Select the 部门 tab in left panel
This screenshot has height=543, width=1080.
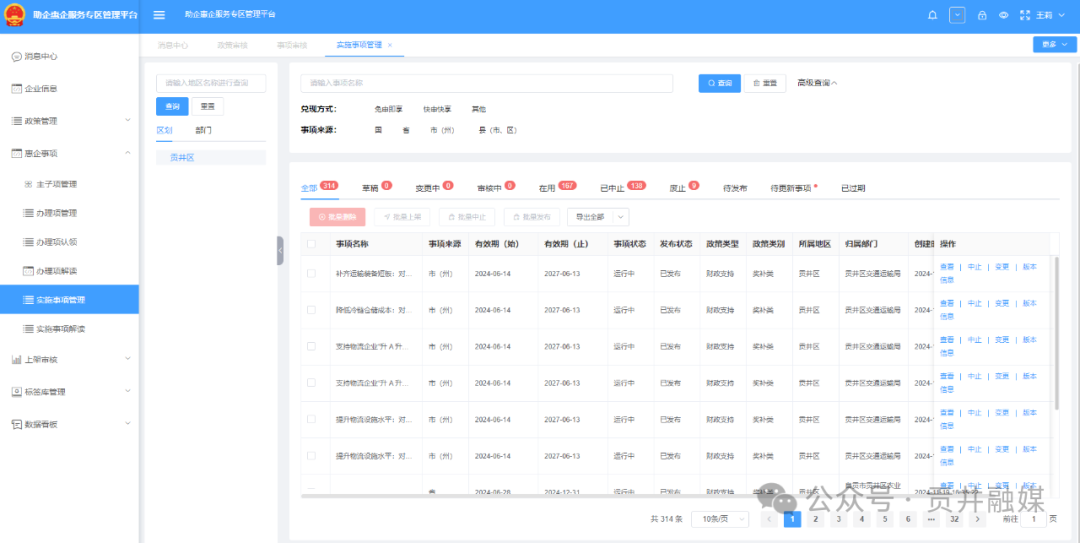pos(203,130)
